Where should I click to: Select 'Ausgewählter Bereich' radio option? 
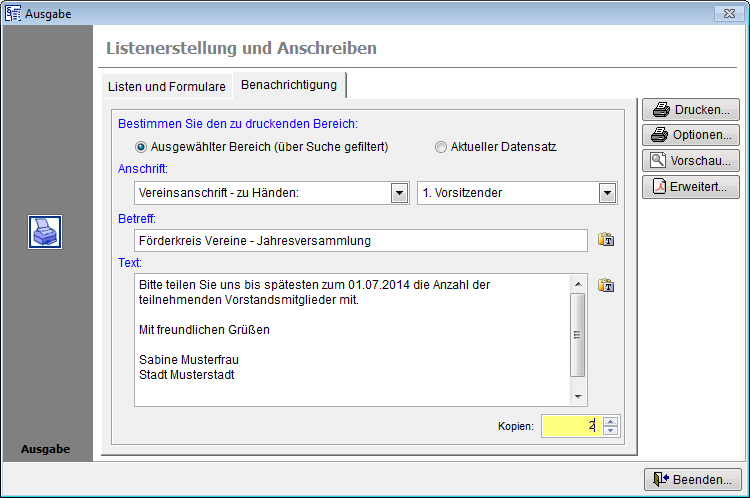point(141,147)
